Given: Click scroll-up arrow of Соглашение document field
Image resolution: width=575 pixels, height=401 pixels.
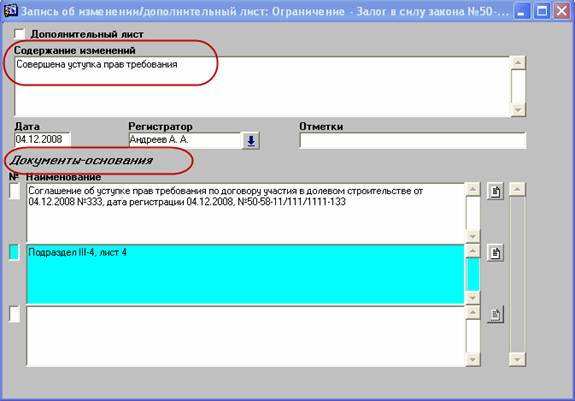Looking at the screenshot, I should [472, 190].
